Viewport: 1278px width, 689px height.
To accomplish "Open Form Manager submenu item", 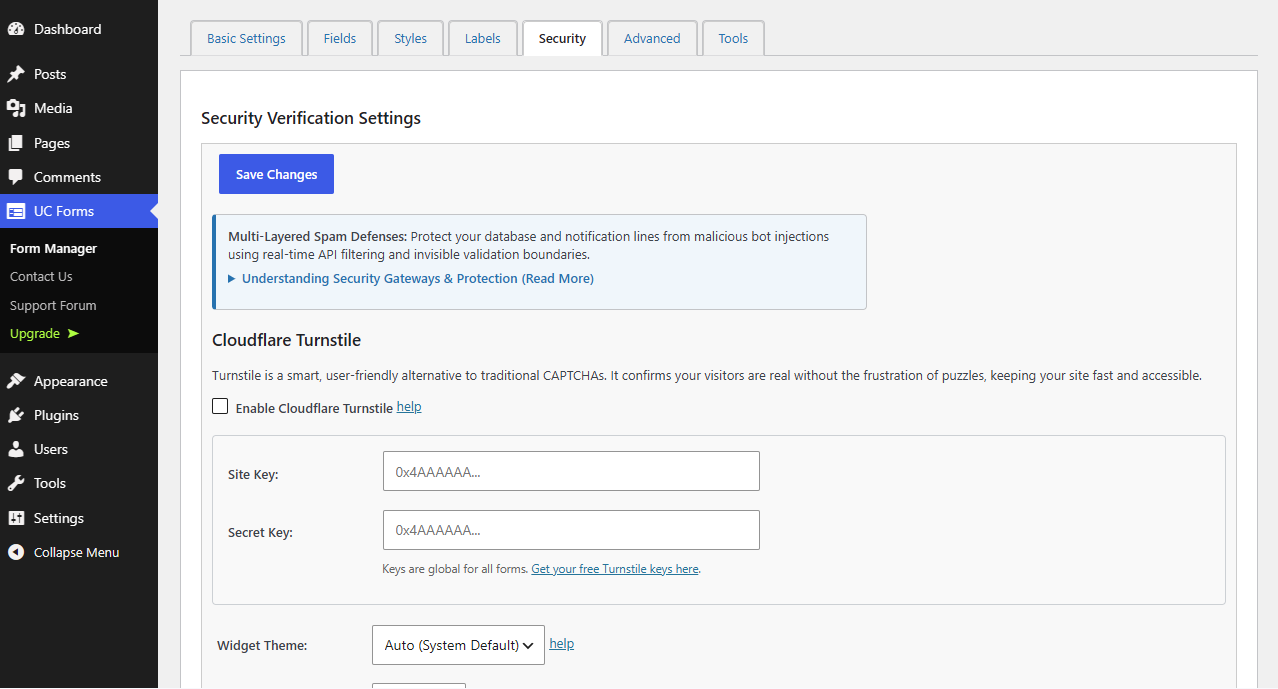I will 53,248.
